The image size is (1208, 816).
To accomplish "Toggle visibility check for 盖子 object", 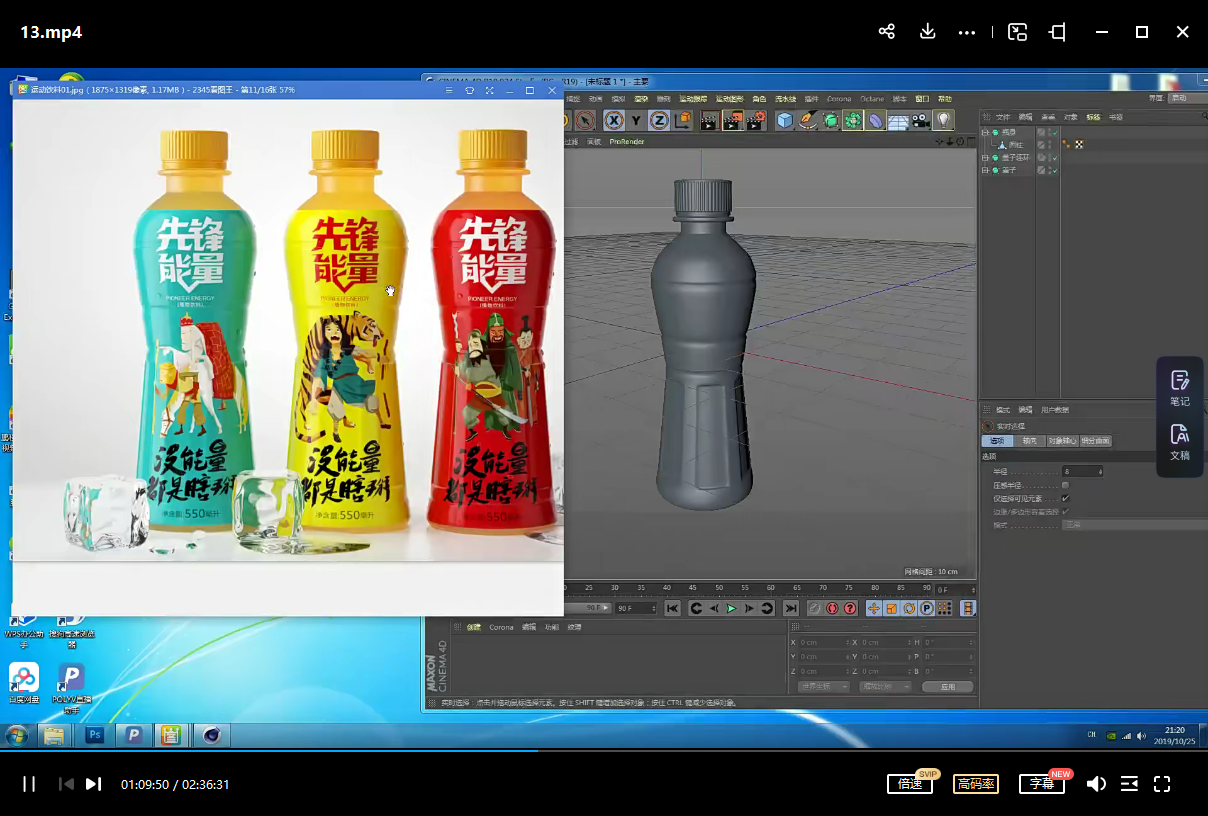I will click(x=1054, y=171).
